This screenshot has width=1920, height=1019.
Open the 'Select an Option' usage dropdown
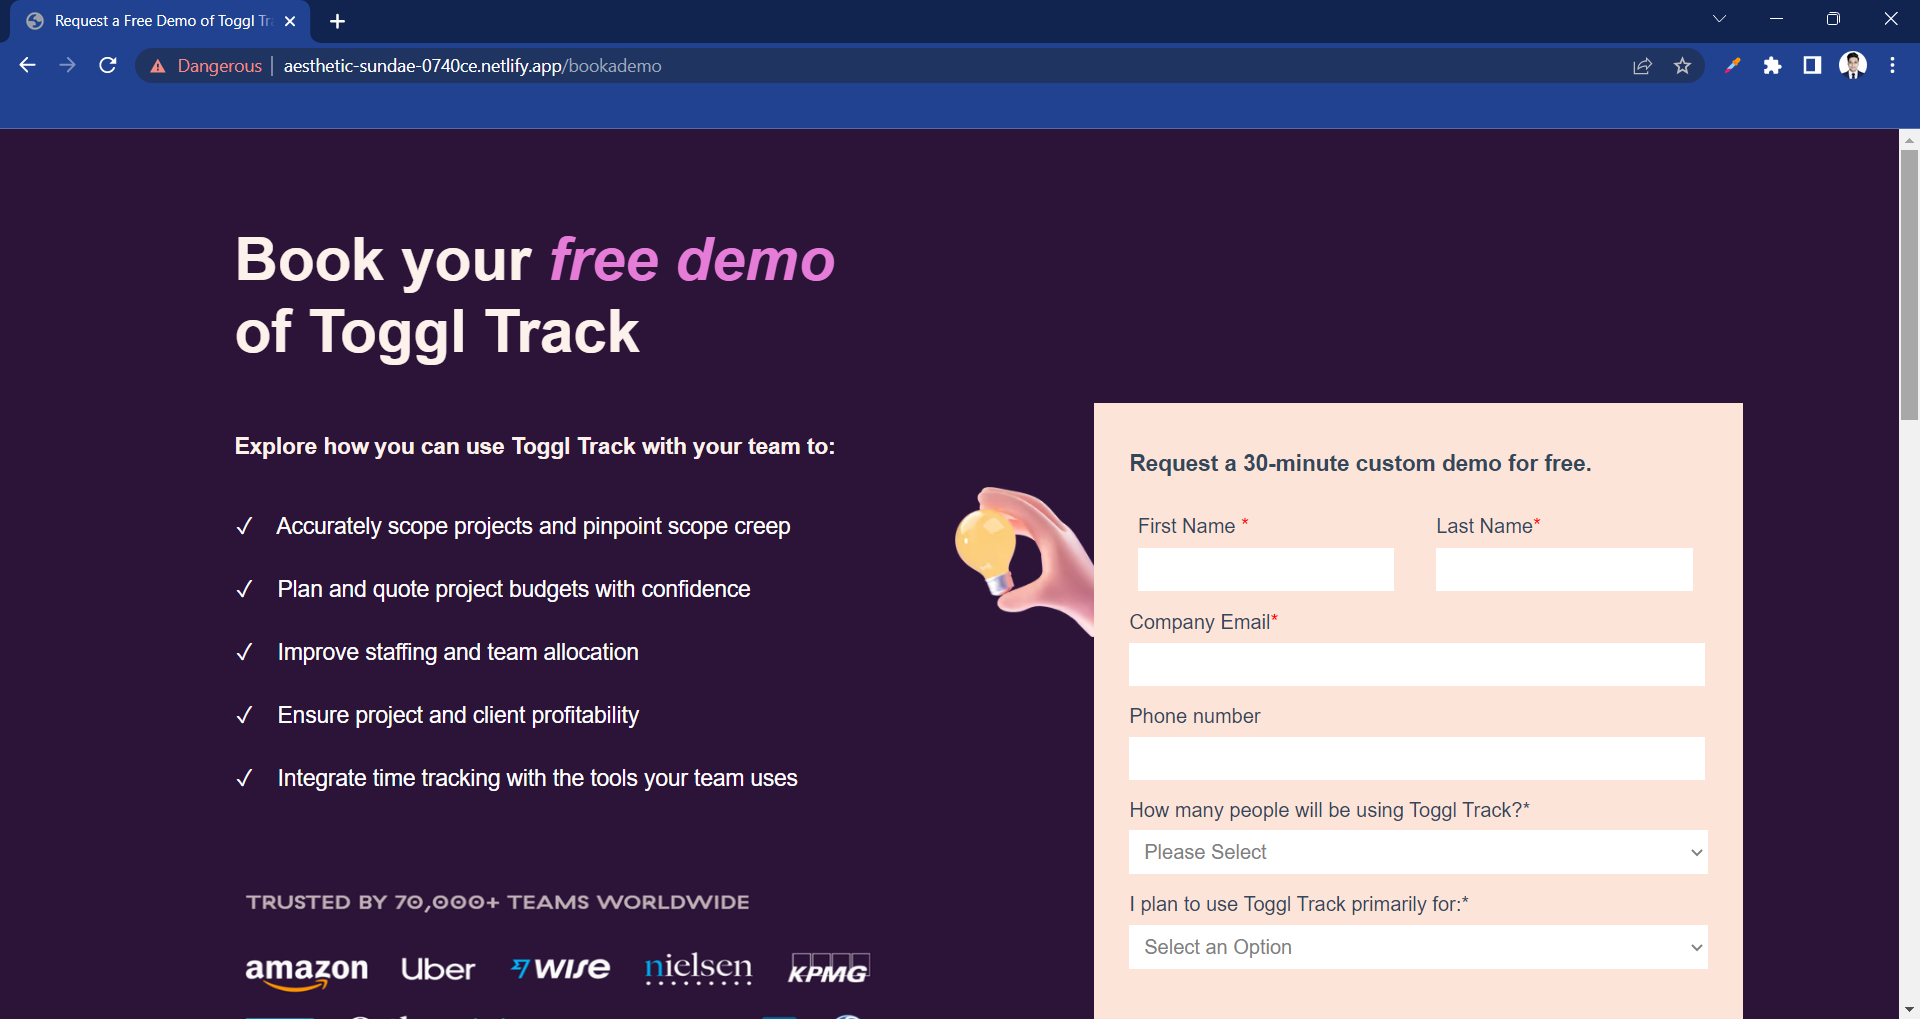click(1418, 947)
